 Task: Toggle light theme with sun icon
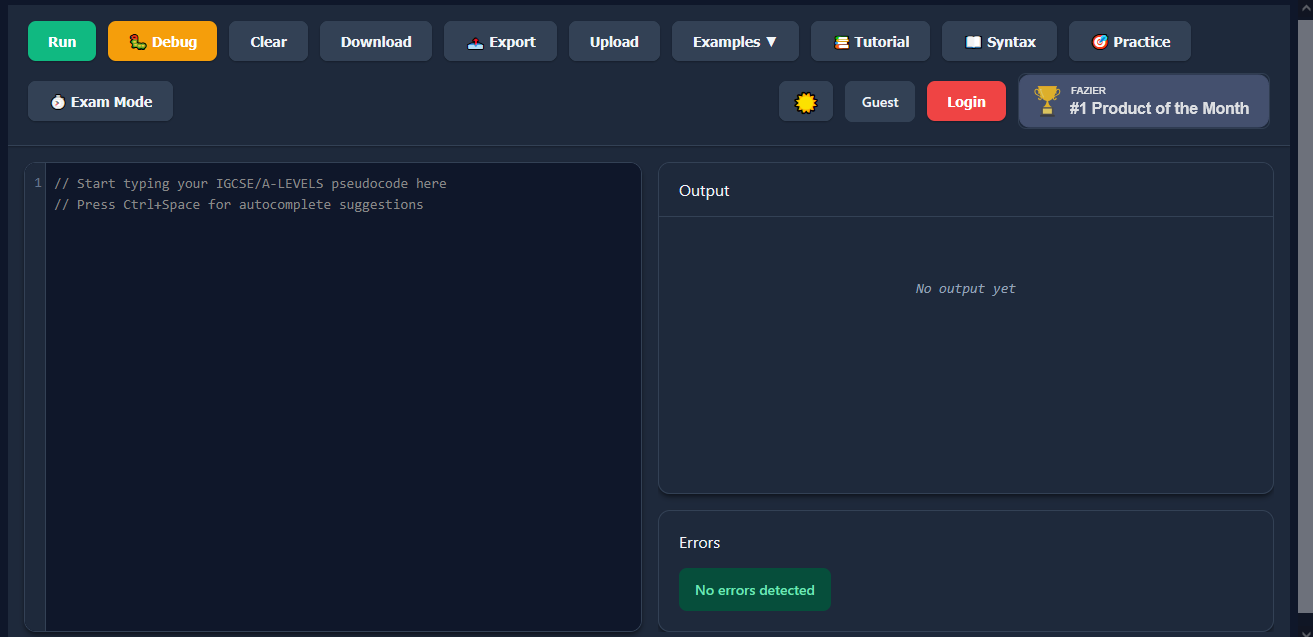click(x=806, y=102)
